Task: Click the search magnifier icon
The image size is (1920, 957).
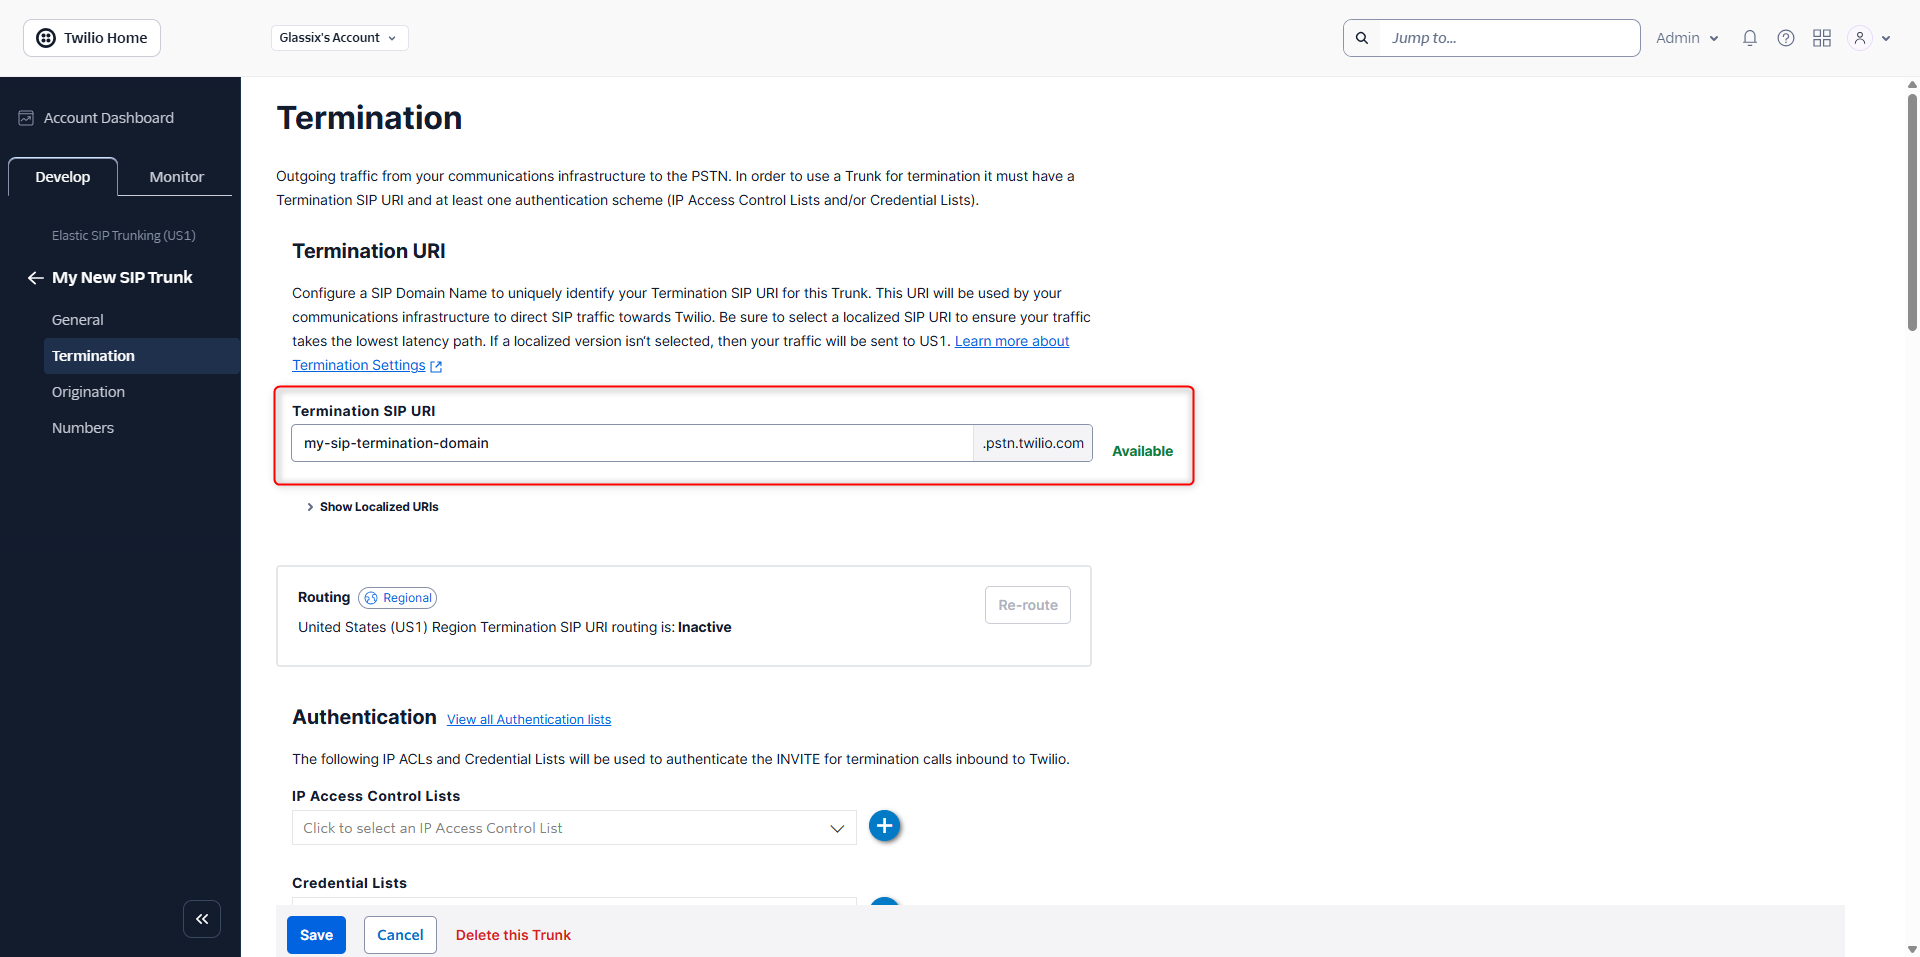Action: (1362, 38)
